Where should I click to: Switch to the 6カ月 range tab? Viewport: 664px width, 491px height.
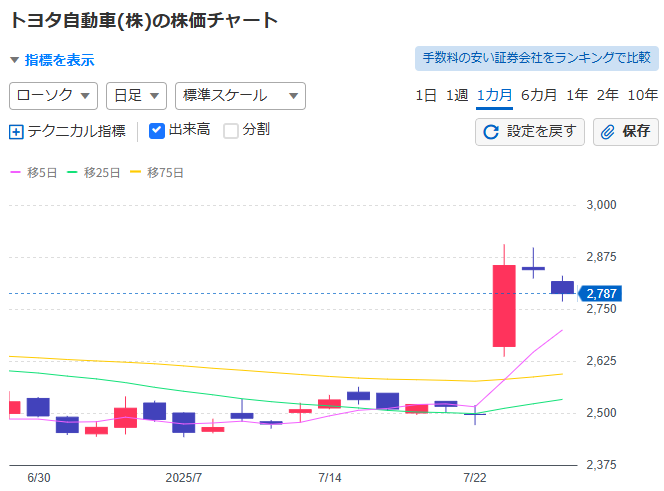(x=539, y=95)
